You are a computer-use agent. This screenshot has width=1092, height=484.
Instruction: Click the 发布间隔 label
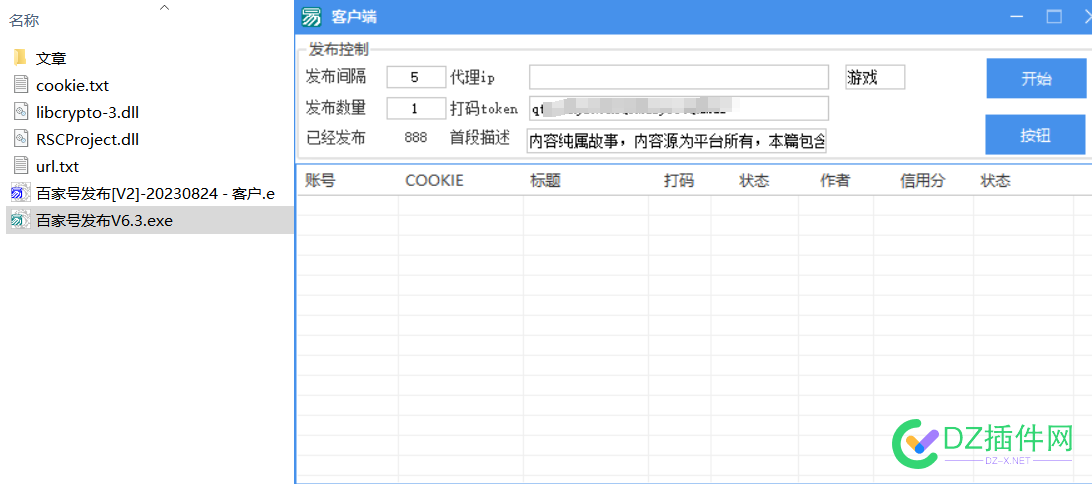(x=336, y=77)
